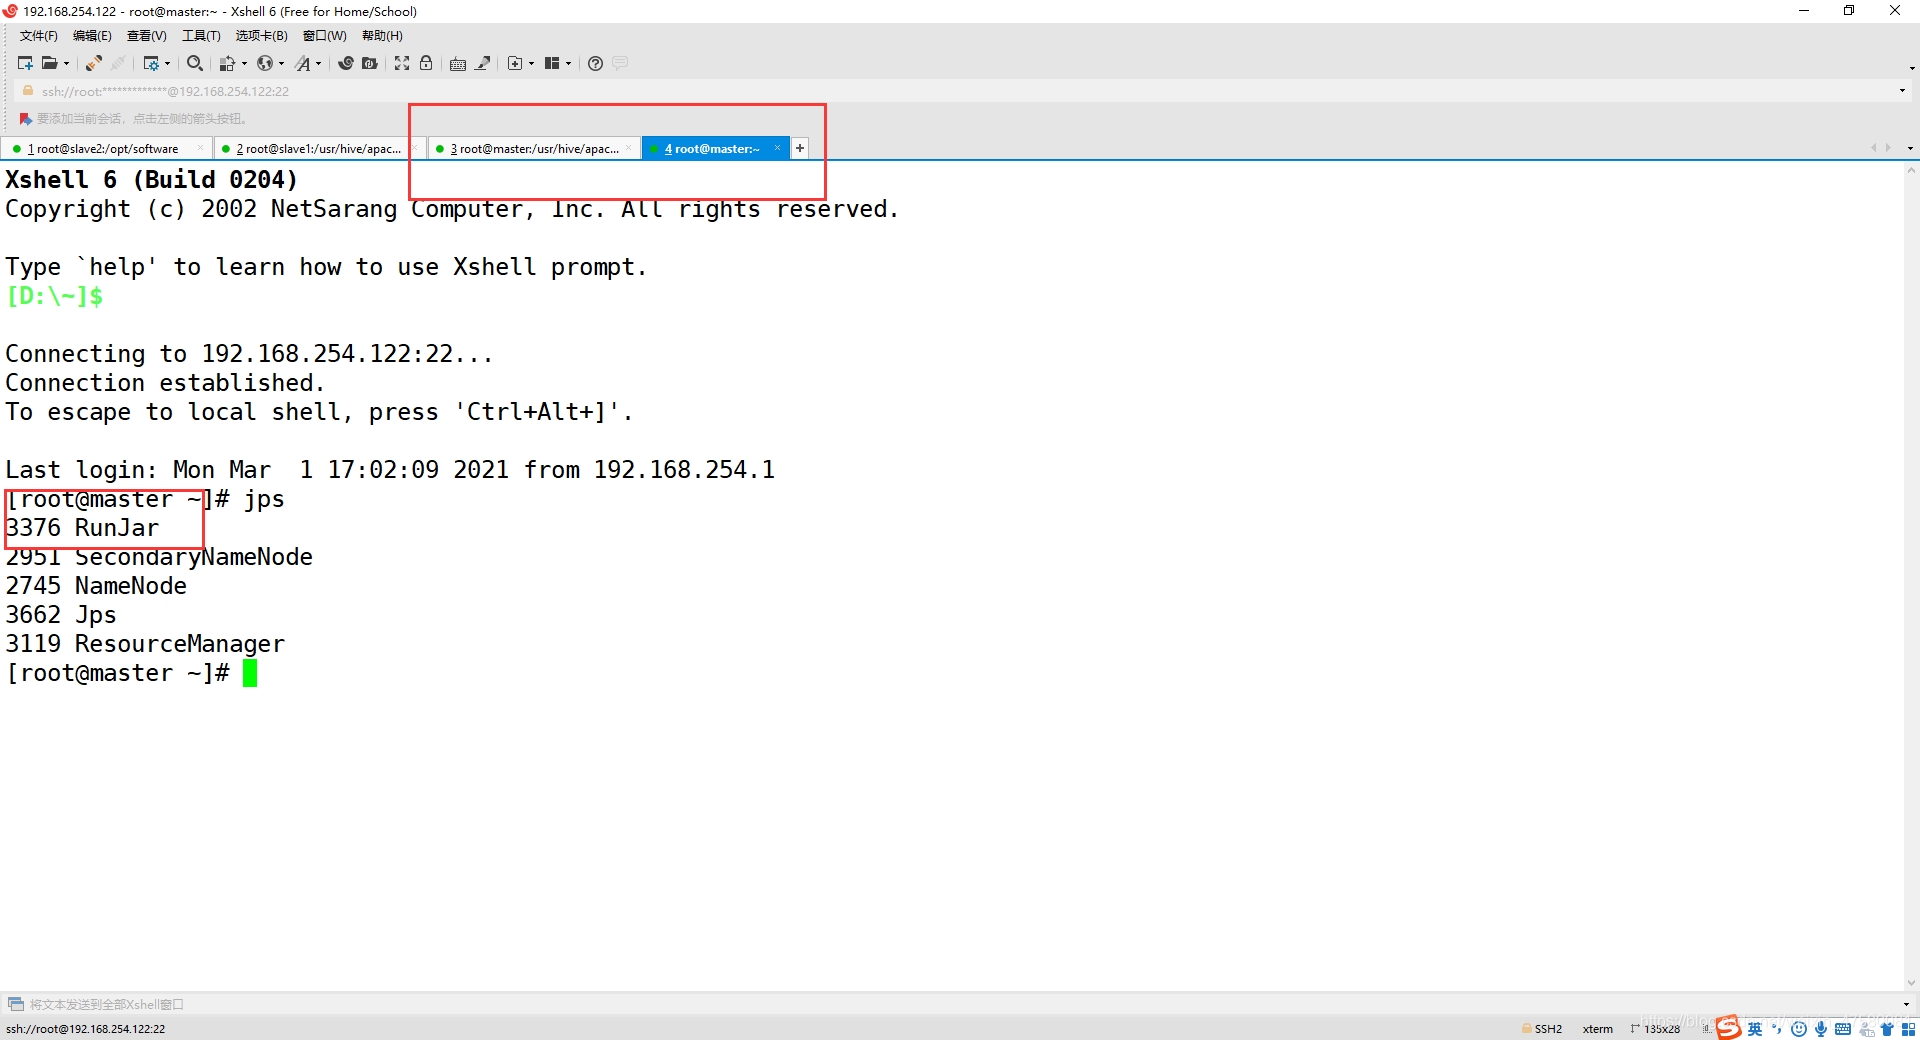The height and width of the screenshot is (1040, 1920).
Task: Click the lock screen padlock icon
Action: 426,63
